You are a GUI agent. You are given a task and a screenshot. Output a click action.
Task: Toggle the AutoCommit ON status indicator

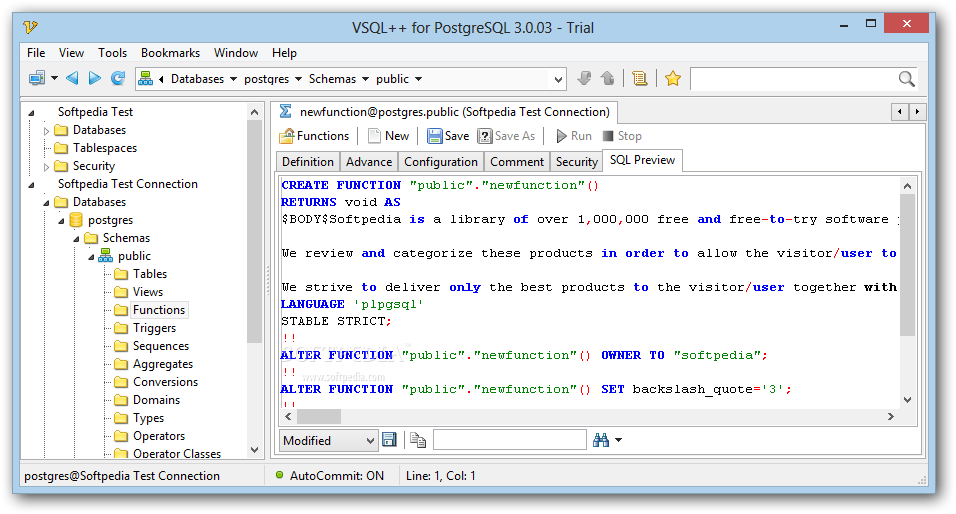click(x=331, y=476)
